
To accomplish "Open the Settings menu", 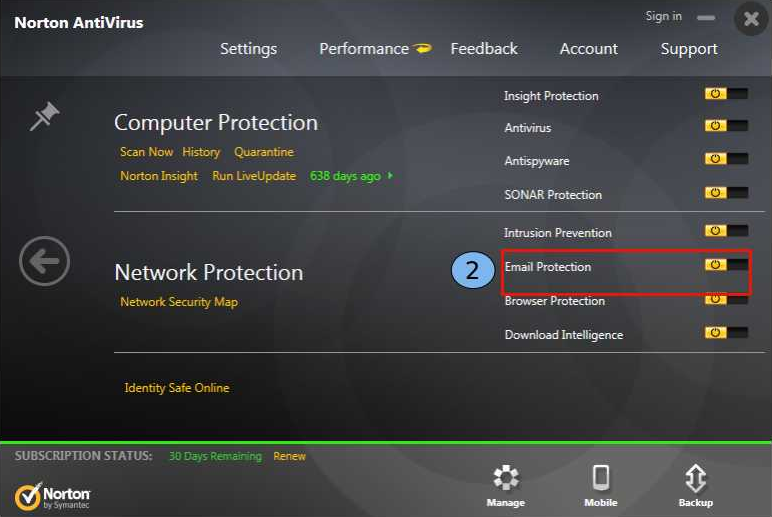I will pyautogui.click(x=248, y=49).
